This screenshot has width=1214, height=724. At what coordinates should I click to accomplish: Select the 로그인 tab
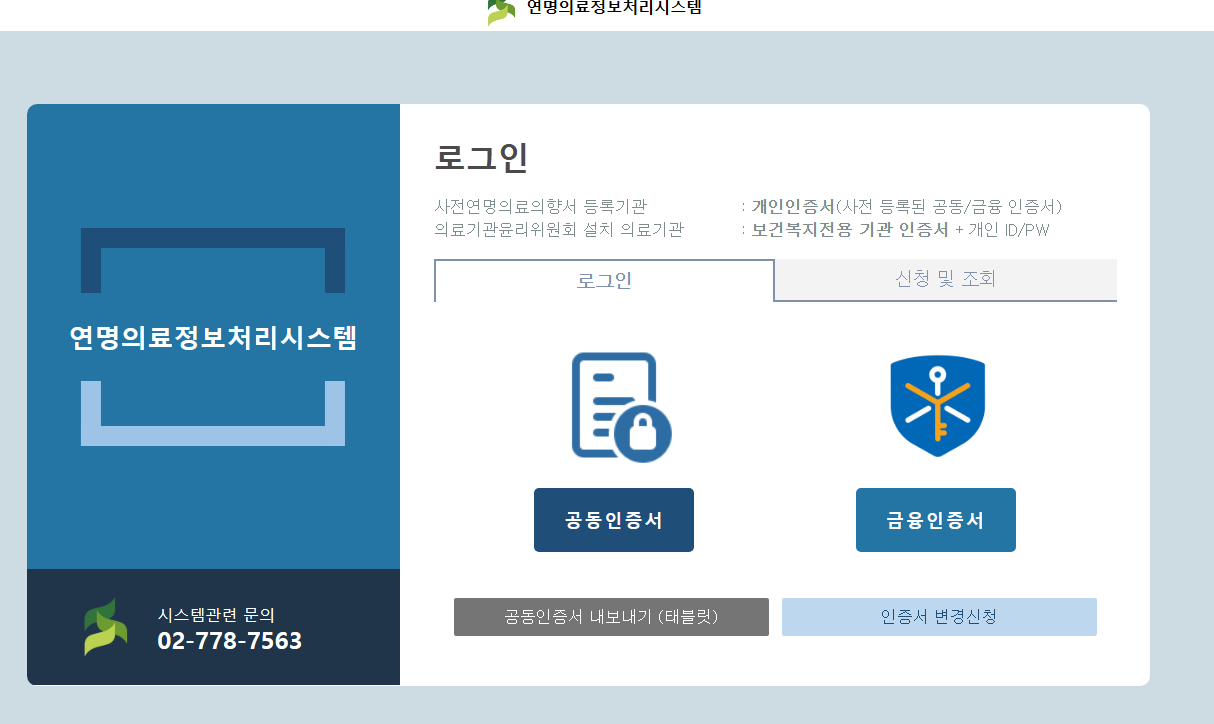pos(603,280)
